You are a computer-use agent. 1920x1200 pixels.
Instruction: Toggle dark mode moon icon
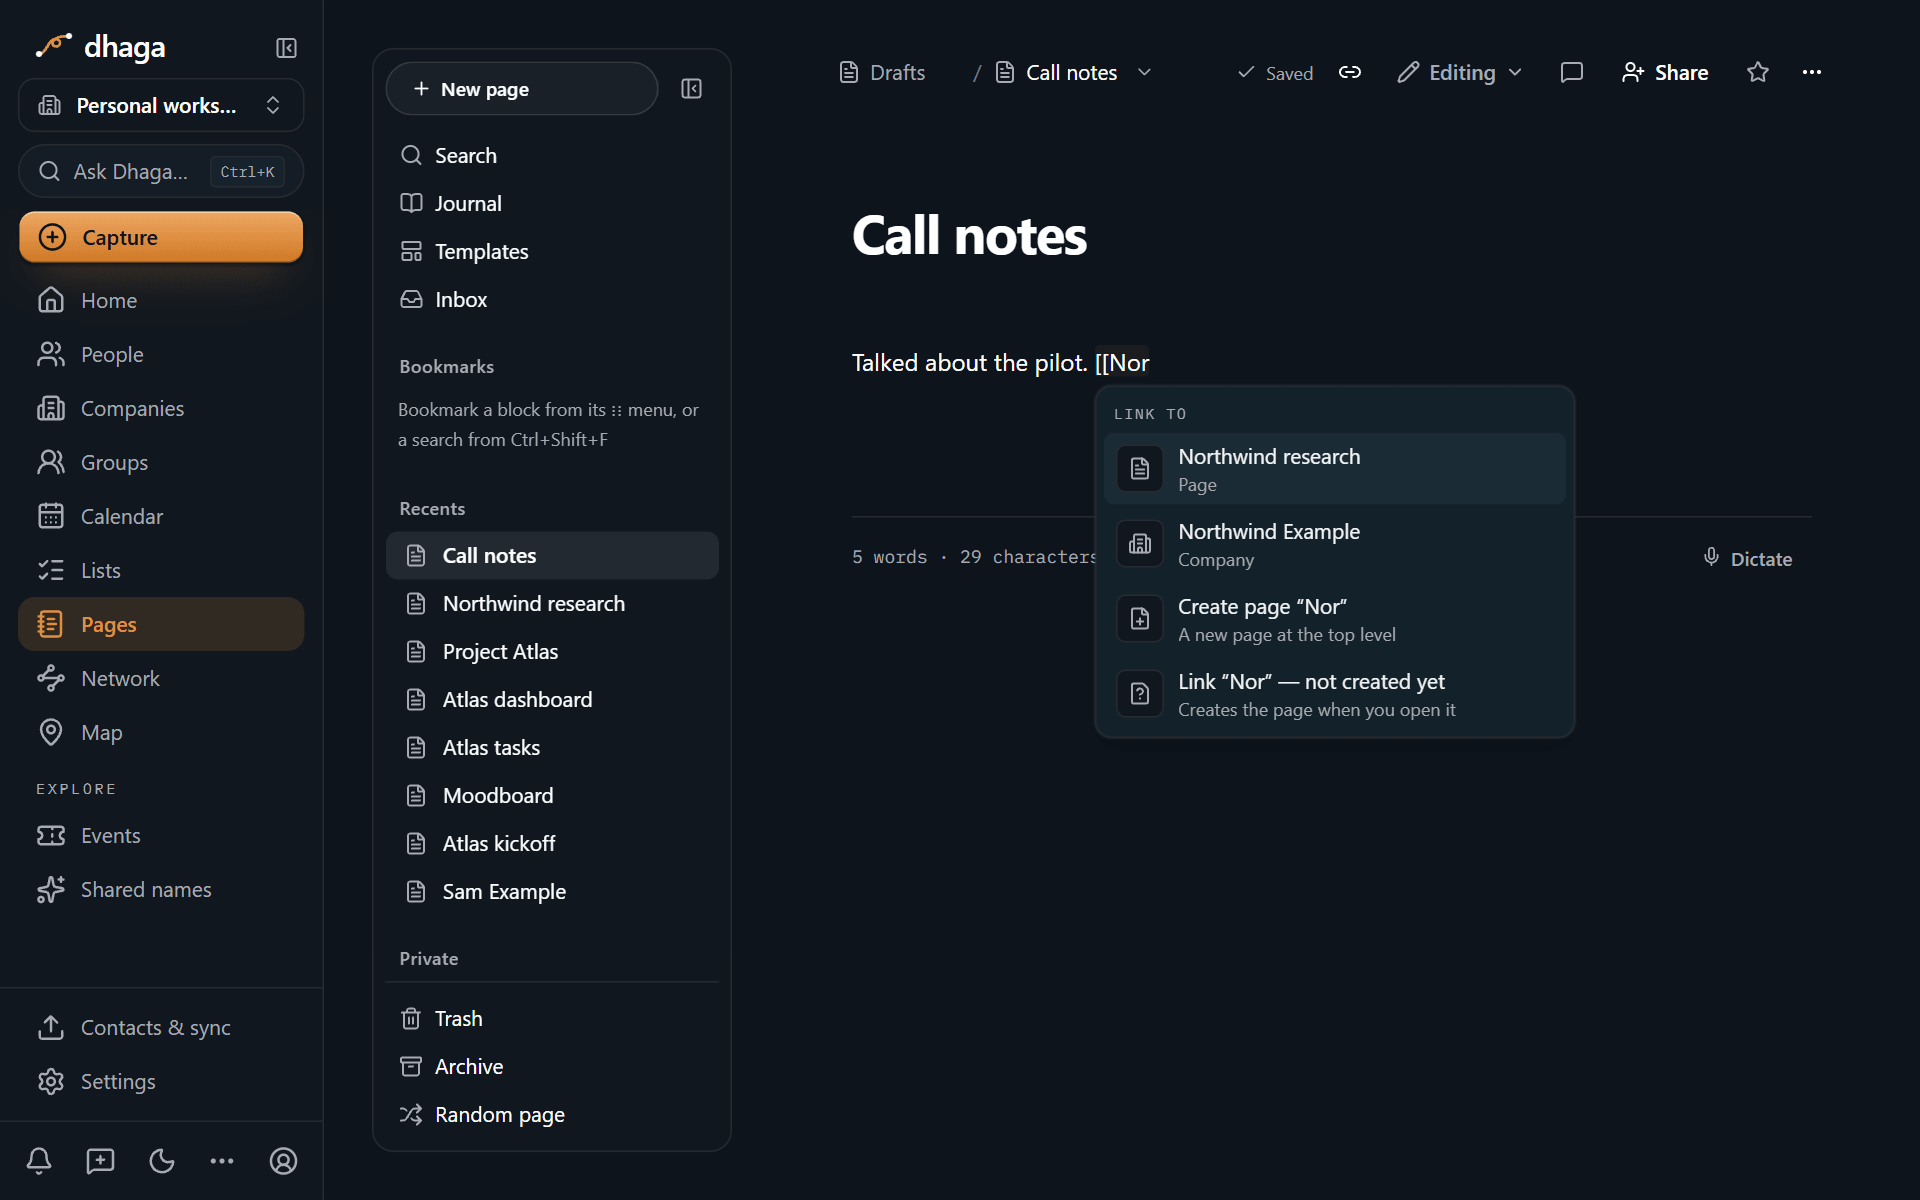tap(161, 1161)
